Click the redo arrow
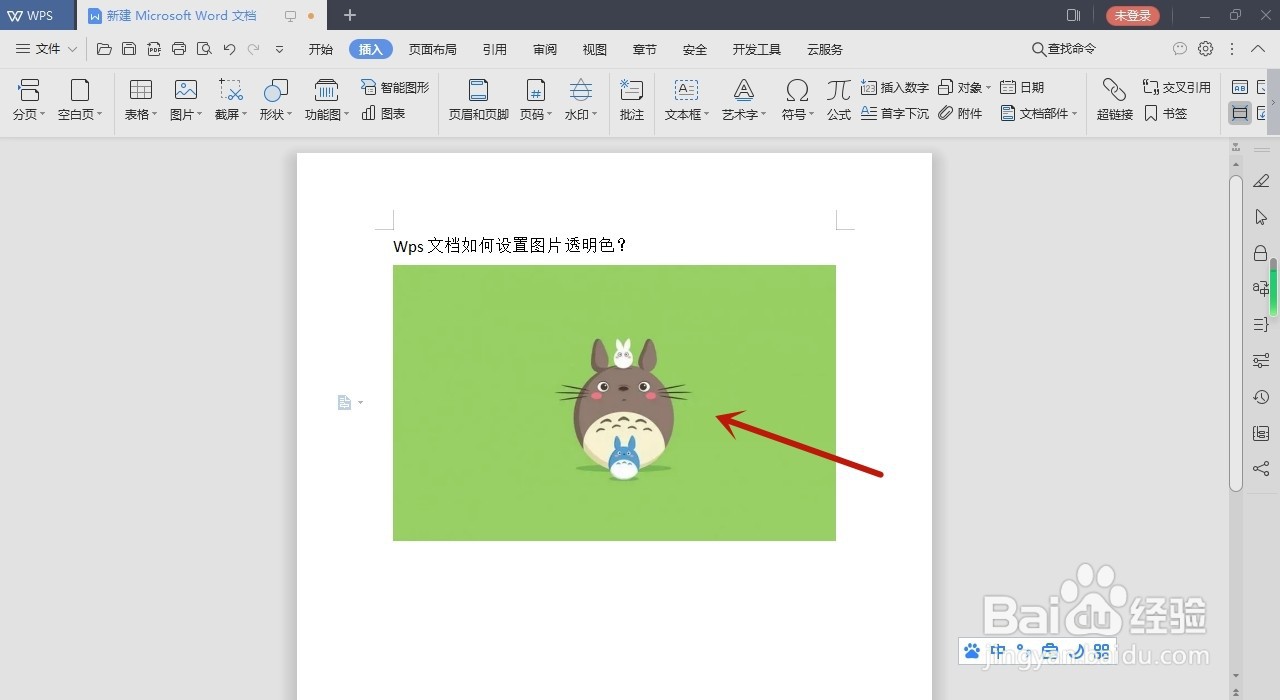Viewport: 1280px width, 700px height. click(x=254, y=49)
